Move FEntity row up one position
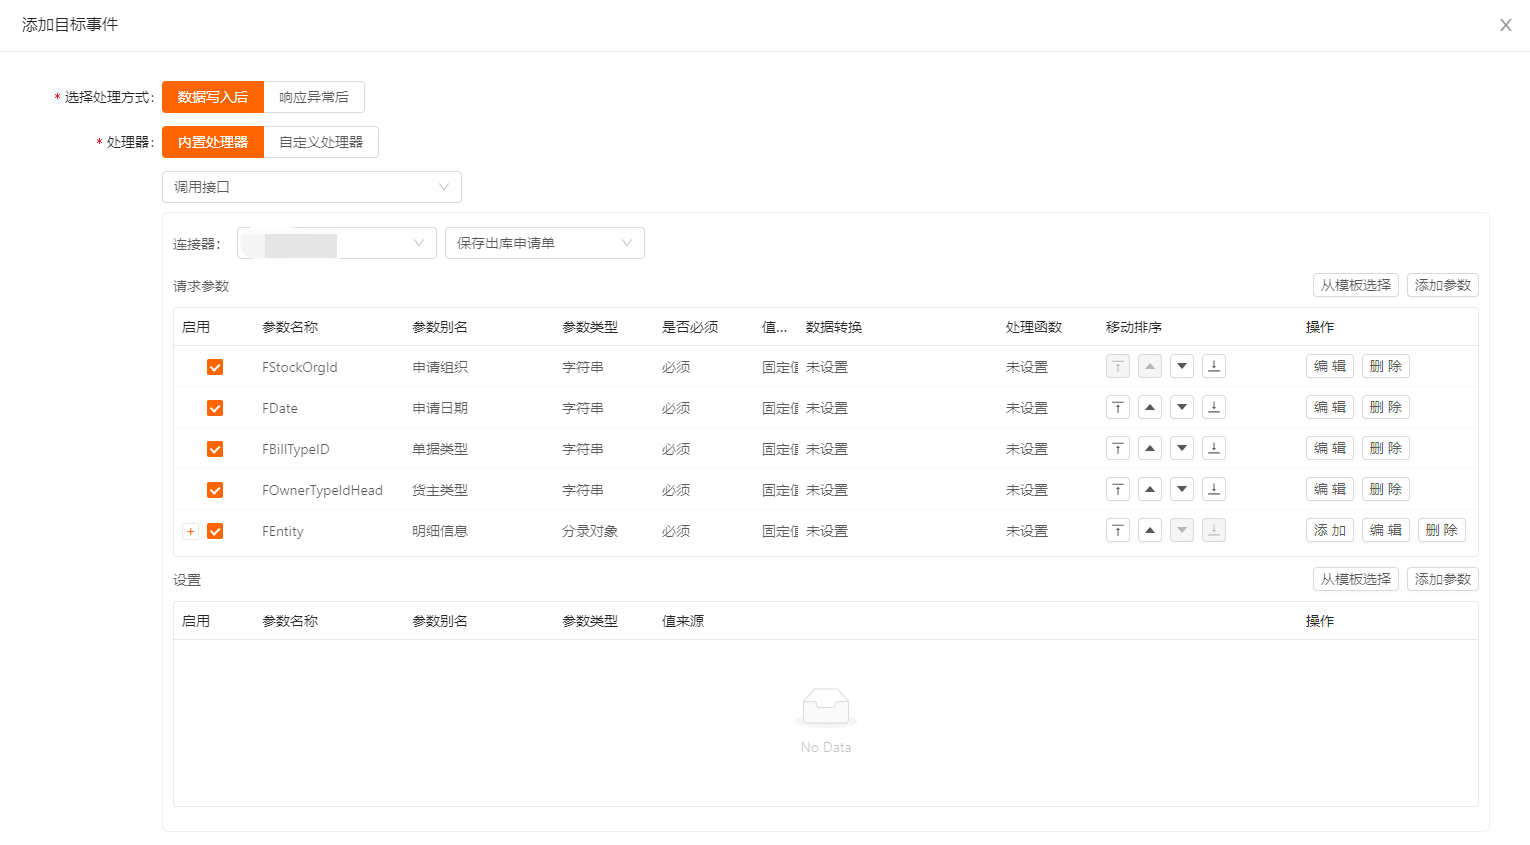This screenshot has width=1530, height=845. (1150, 531)
